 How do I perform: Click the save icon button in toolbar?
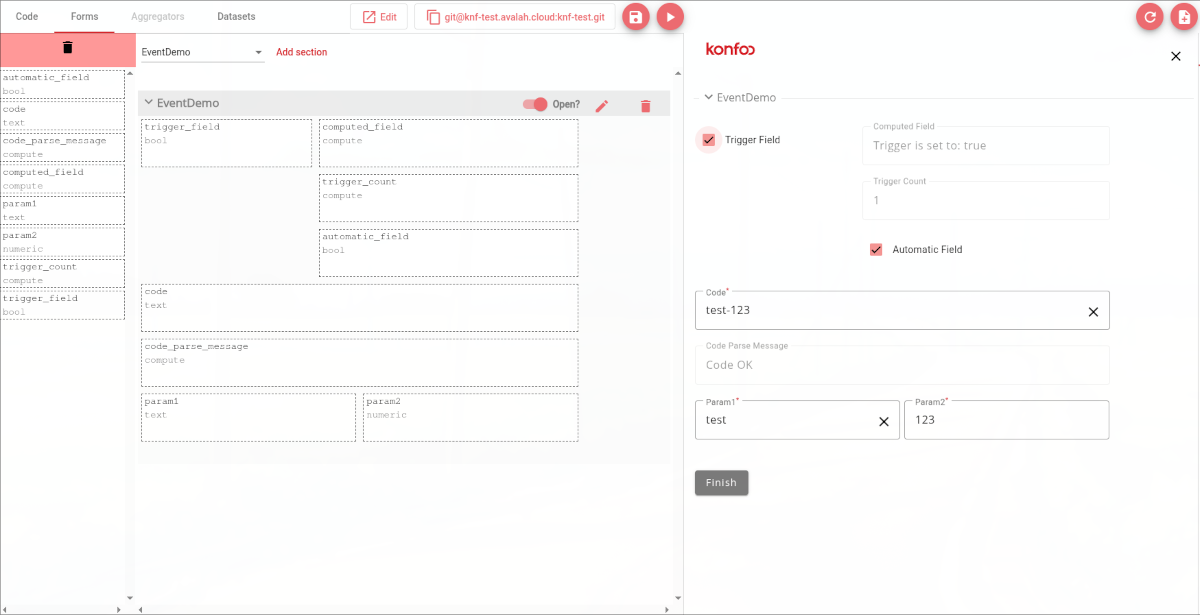[635, 17]
